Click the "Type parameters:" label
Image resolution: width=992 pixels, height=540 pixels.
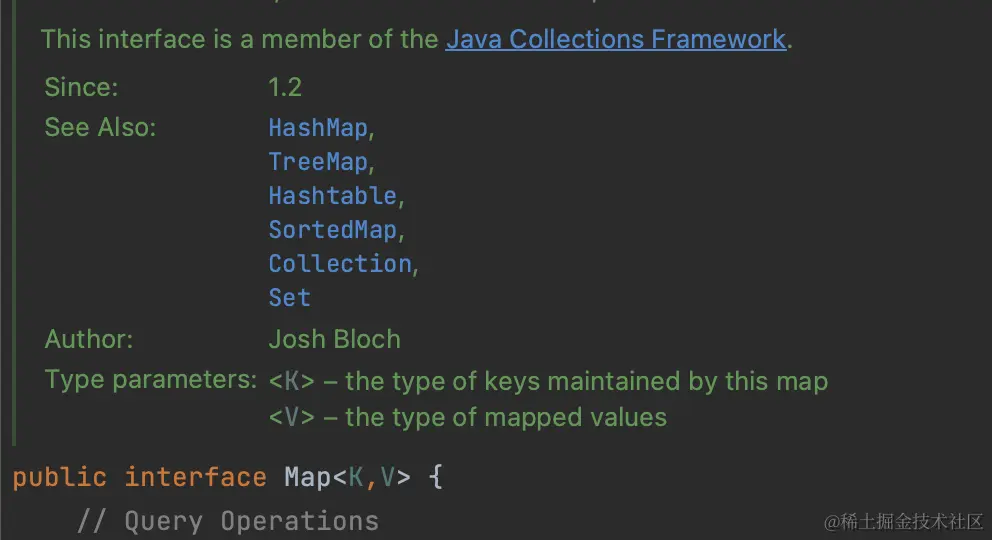coord(151,380)
